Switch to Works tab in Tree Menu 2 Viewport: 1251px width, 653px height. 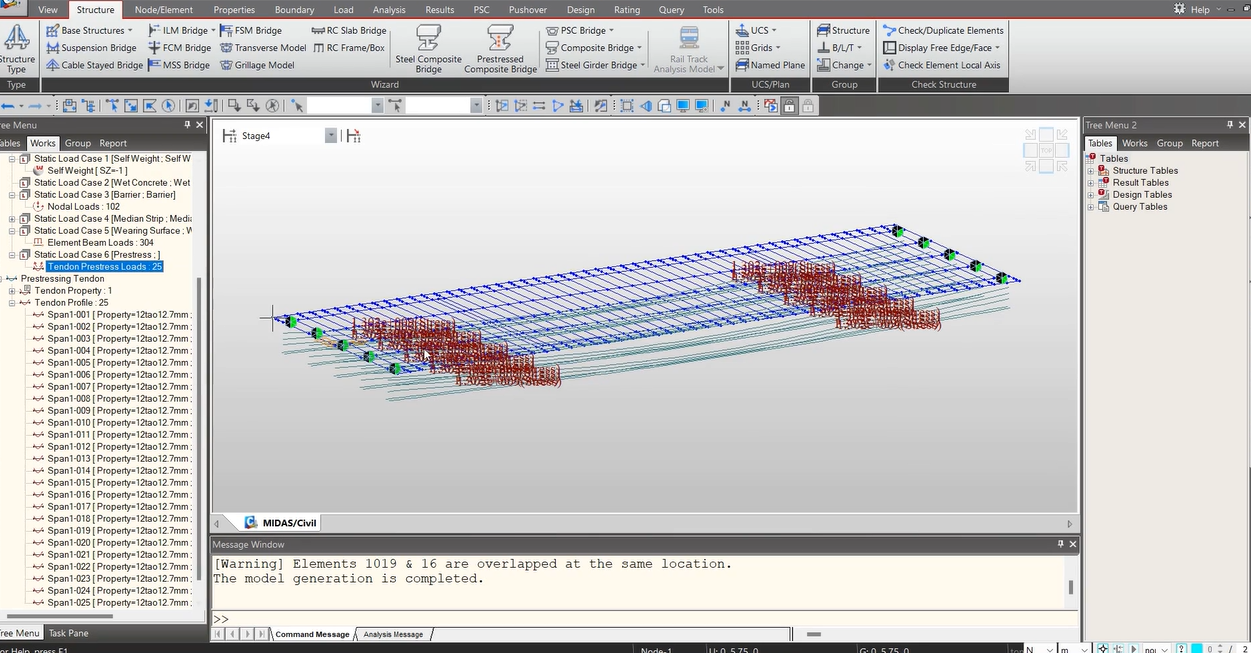pos(1134,143)
